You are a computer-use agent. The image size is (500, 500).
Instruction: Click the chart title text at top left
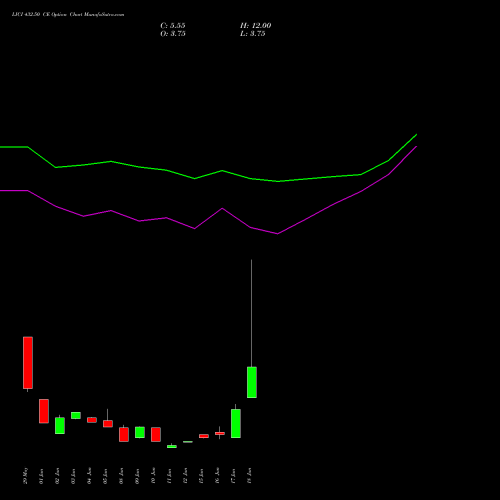coord(68,15)
